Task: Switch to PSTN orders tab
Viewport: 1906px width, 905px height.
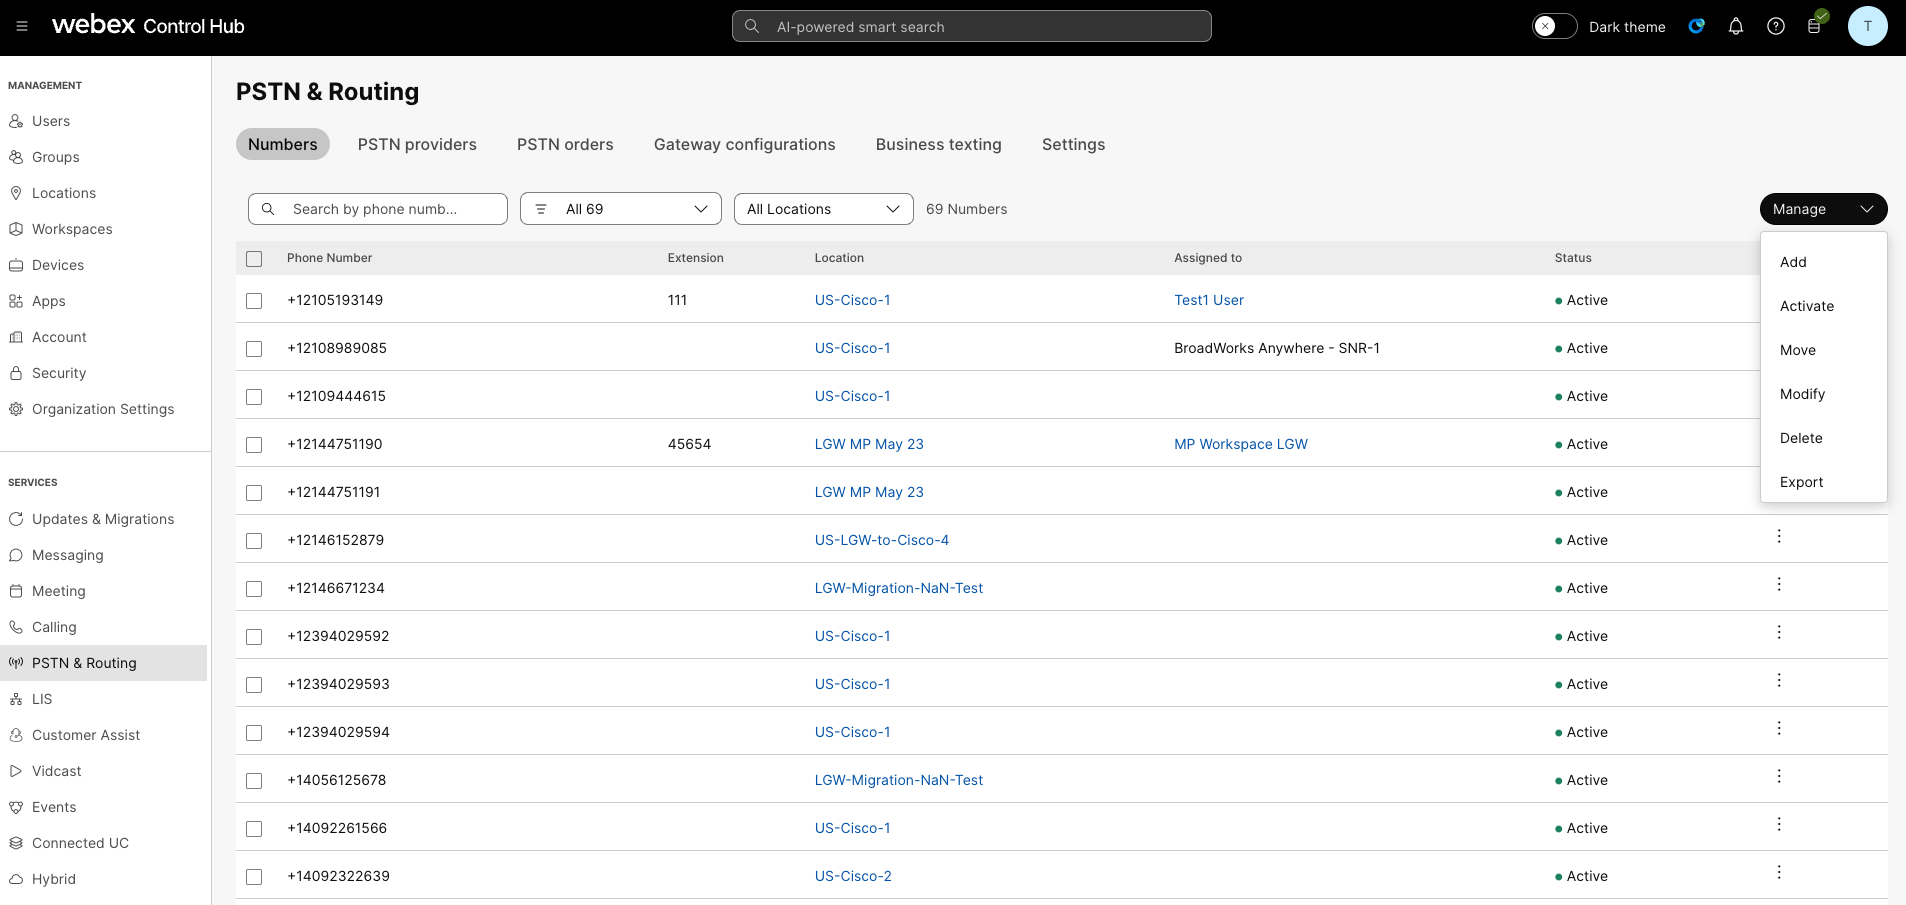Action: [565, 144]
